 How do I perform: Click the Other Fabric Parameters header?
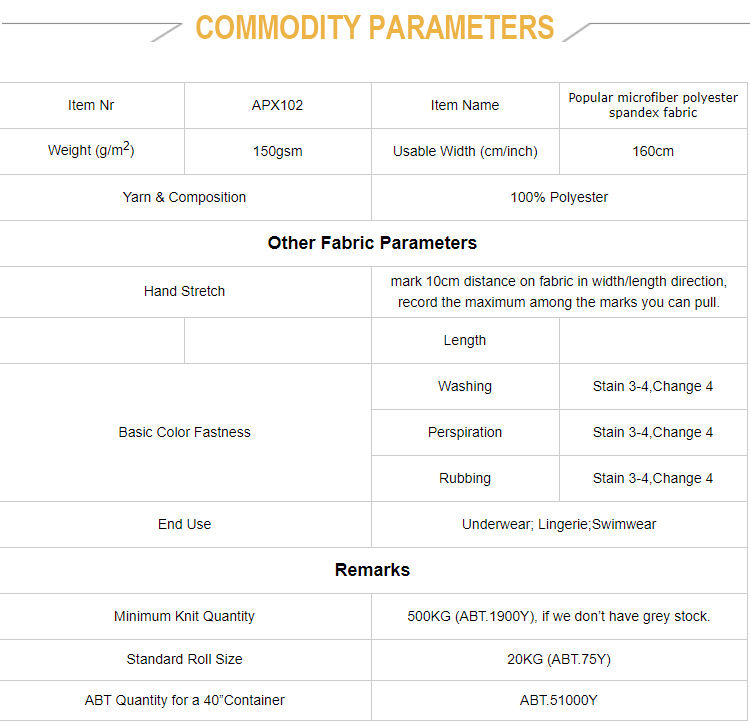(x=372, y=243)
